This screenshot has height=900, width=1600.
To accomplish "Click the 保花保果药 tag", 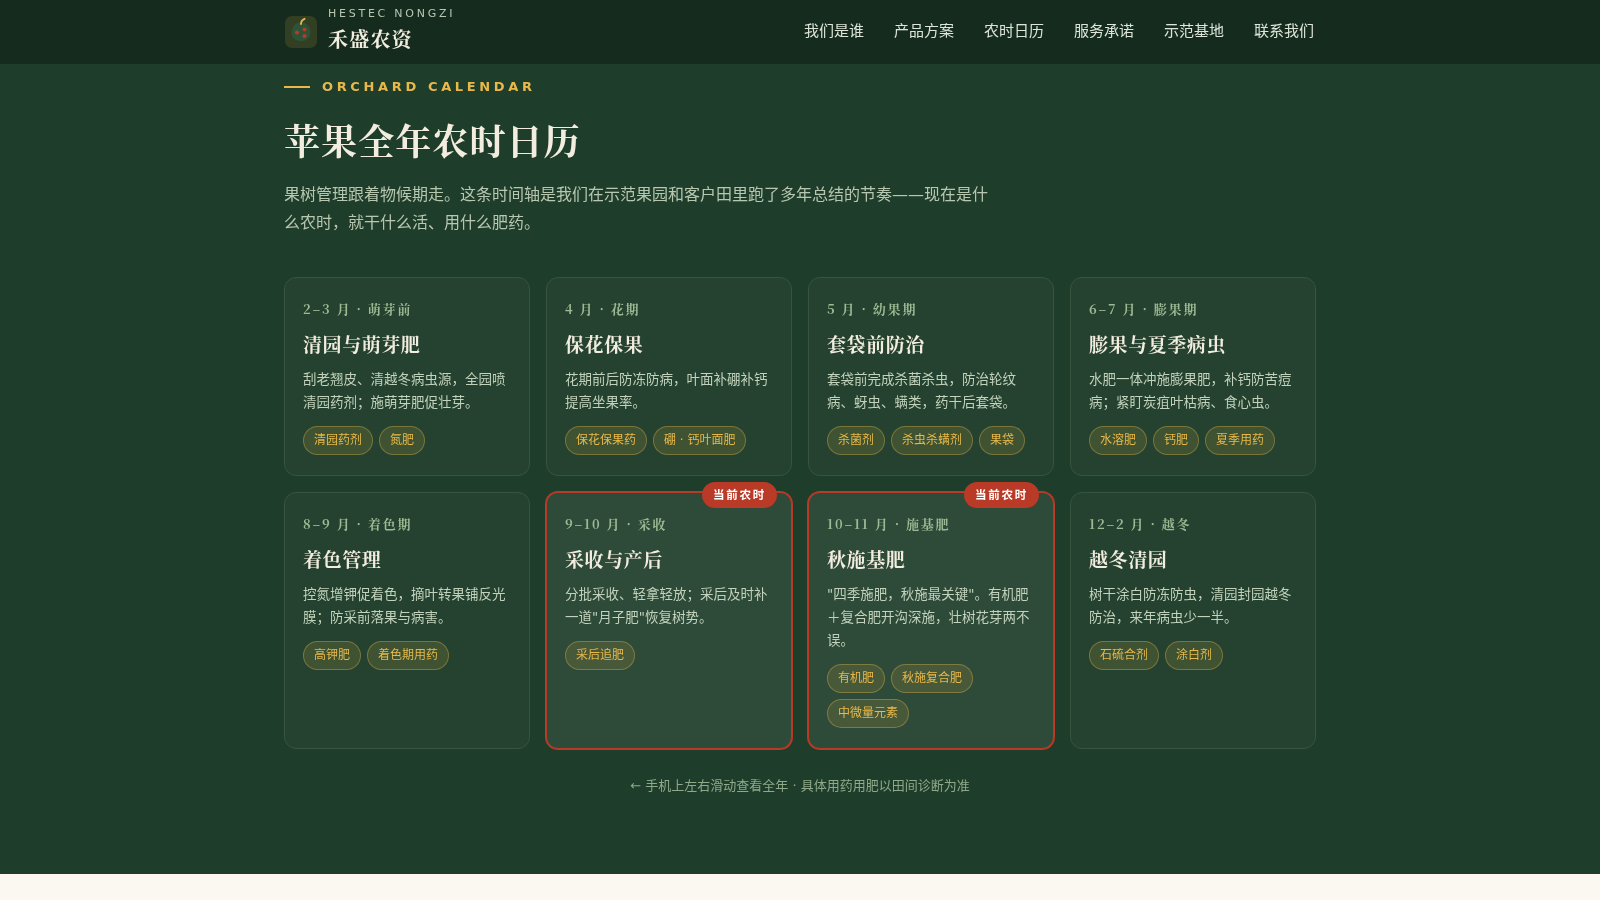I will pos(606,440).
